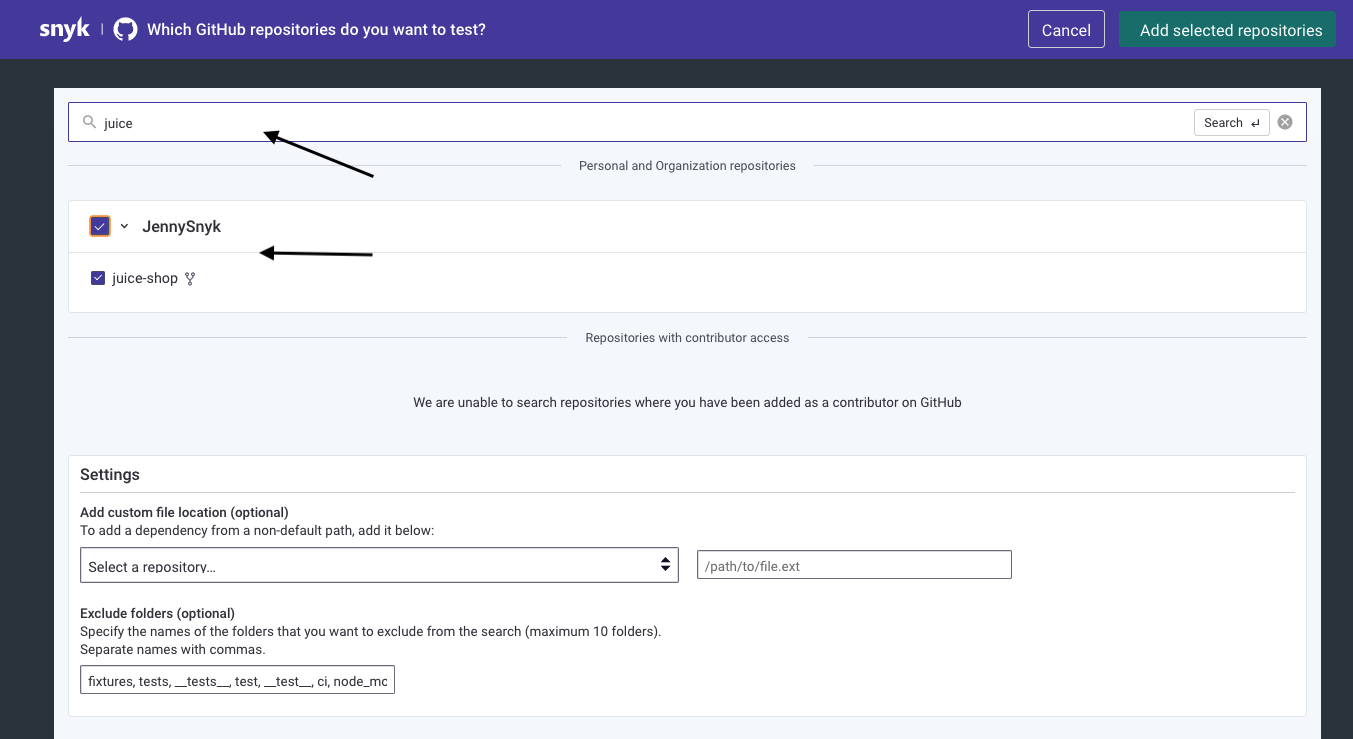Uncheck the JennySnyk organization checkbox
Screen dimensions: 1353x739
pyautogui.click(x=99, y=226)
